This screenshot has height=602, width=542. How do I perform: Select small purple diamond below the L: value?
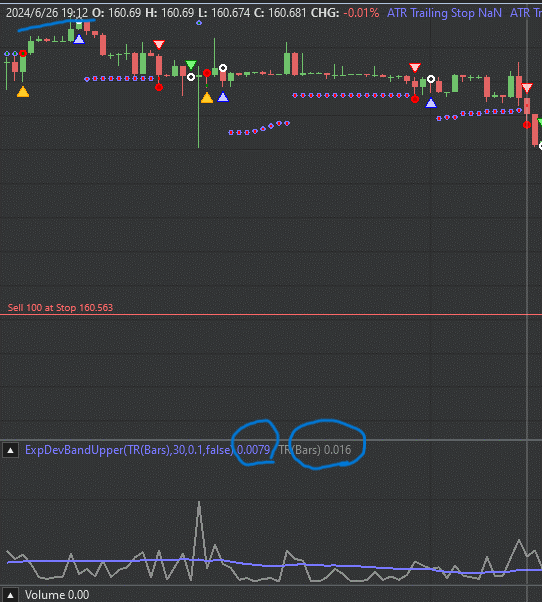[x=199, y=23]
